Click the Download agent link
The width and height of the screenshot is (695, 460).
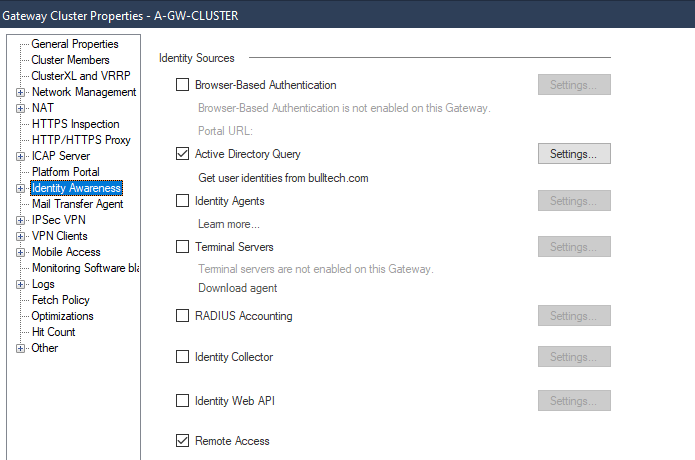(238, 288)
